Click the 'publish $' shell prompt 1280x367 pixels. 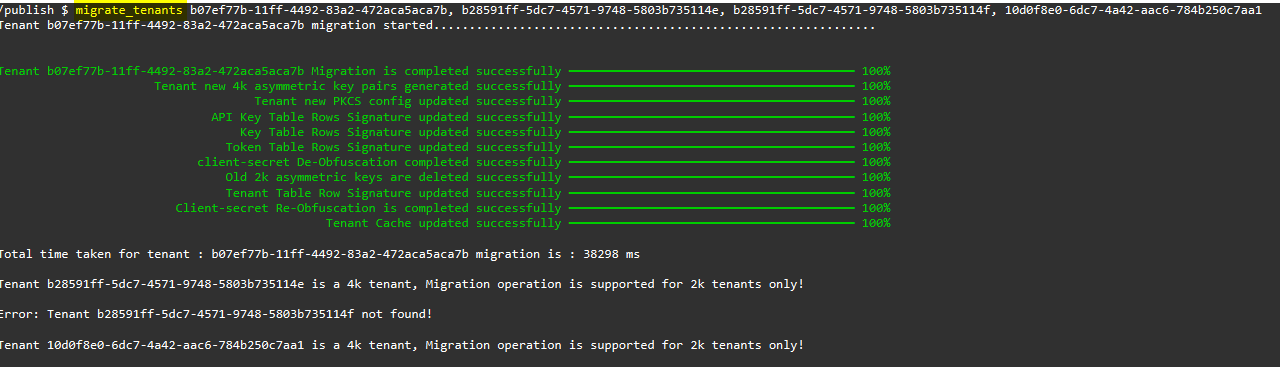tap(34, 9)
